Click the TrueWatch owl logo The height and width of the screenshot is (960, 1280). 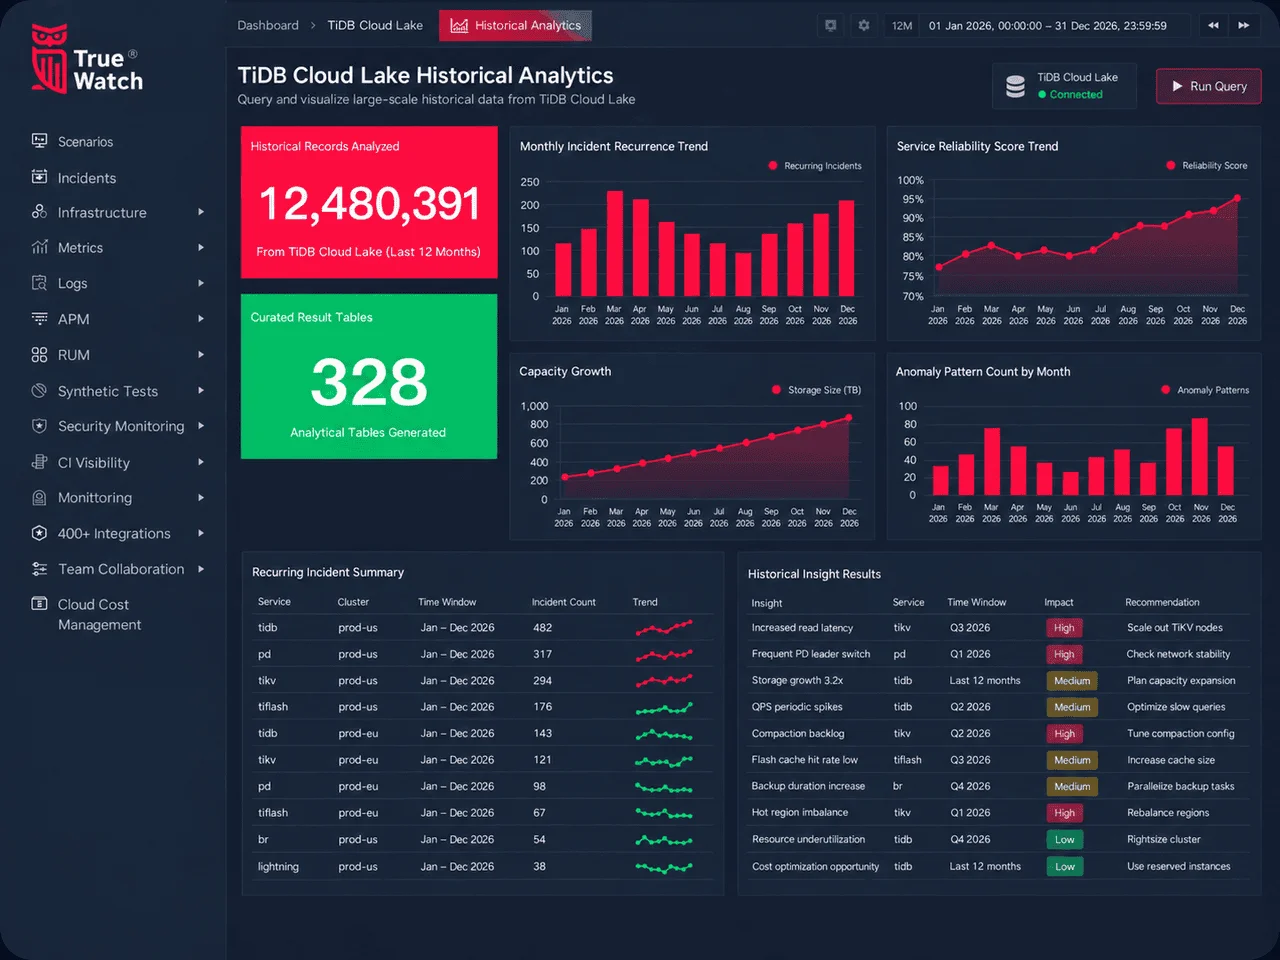click(50, 59)
